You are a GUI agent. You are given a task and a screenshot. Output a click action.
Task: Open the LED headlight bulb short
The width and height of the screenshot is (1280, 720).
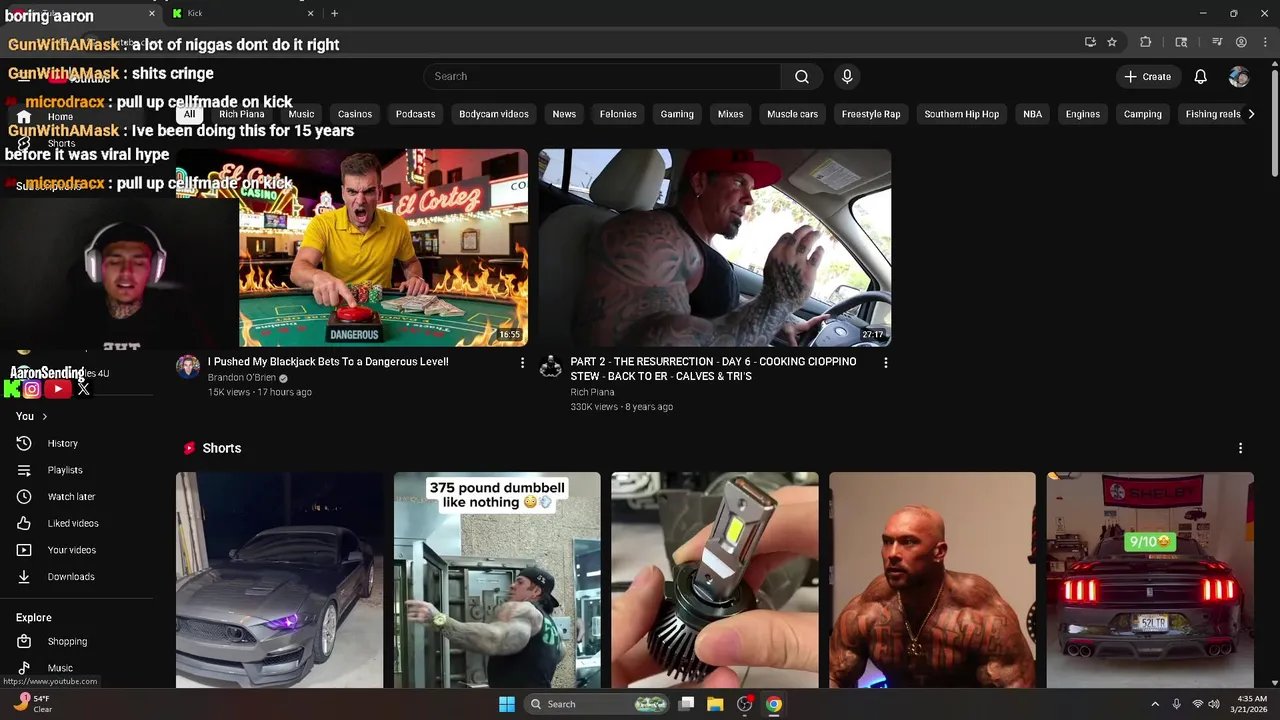click(715, 580)
